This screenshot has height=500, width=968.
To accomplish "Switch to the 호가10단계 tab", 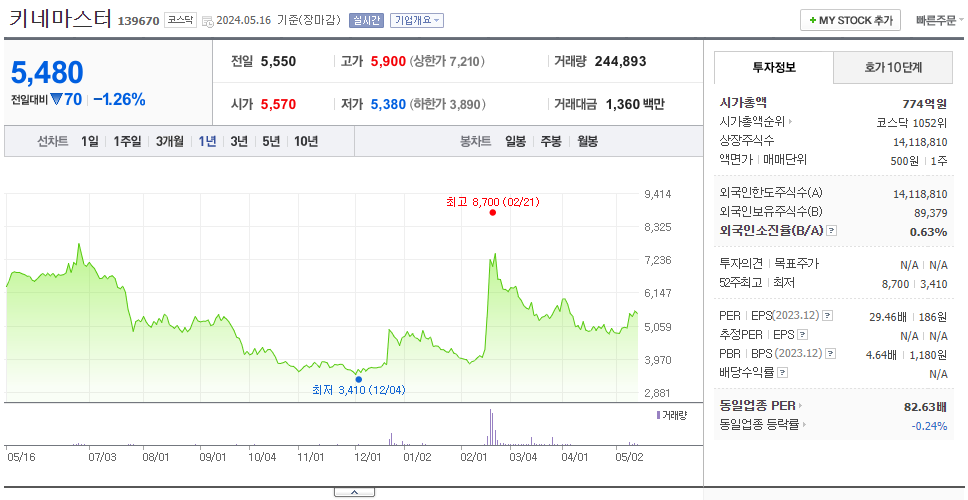I will (x=893, y=67).
